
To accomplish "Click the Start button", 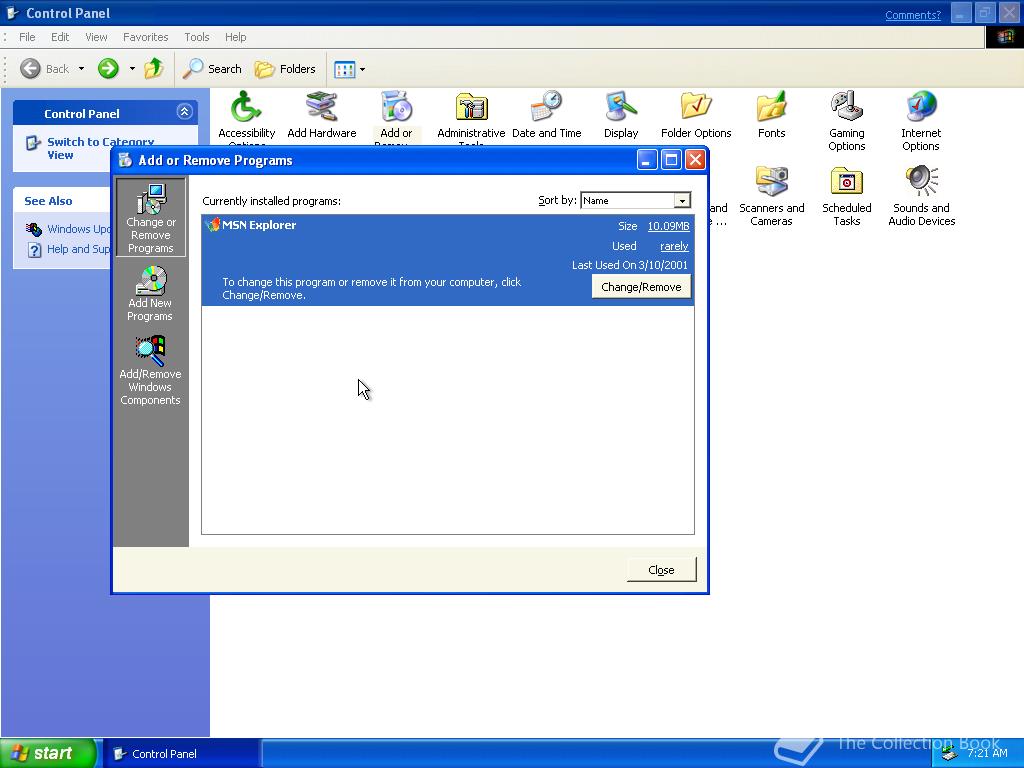I will [x=48, y=753].
